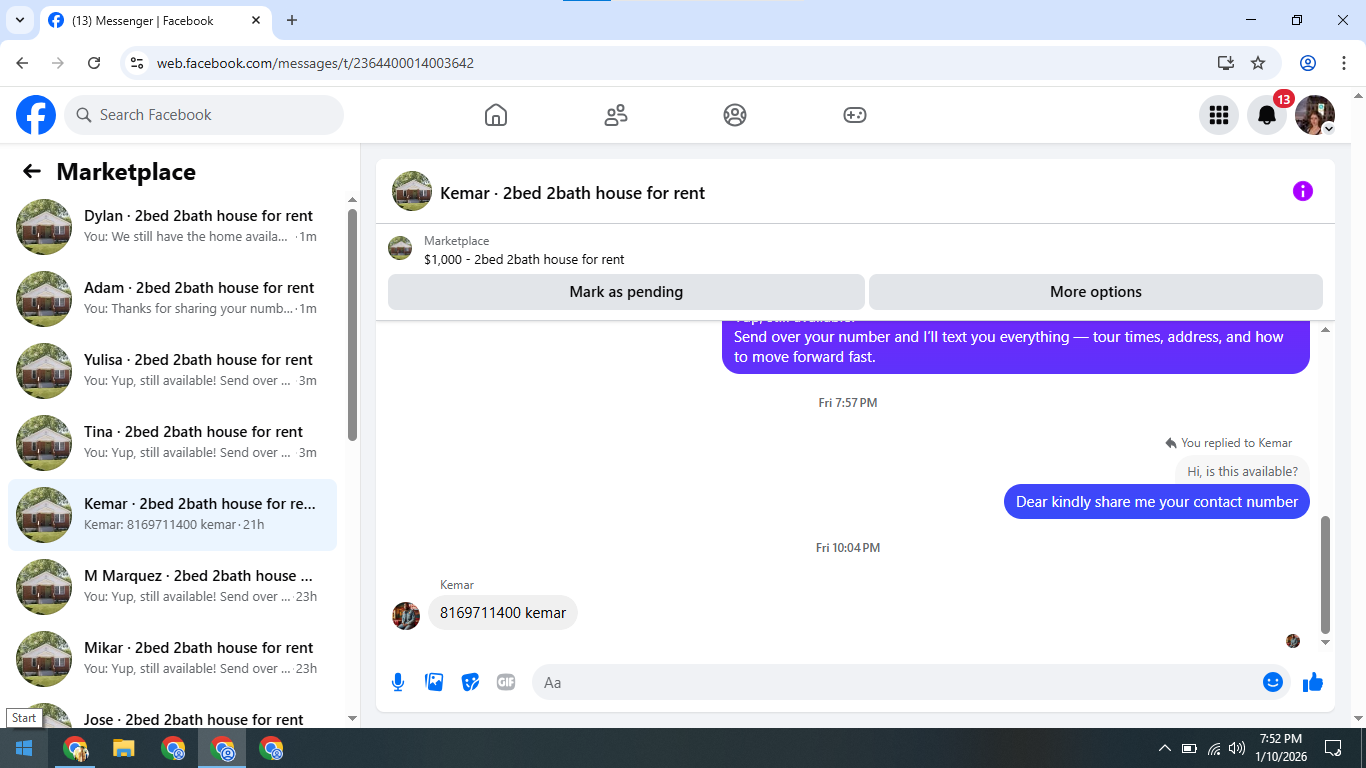Open File Explorer from the taskbar

tap(123, 748)
